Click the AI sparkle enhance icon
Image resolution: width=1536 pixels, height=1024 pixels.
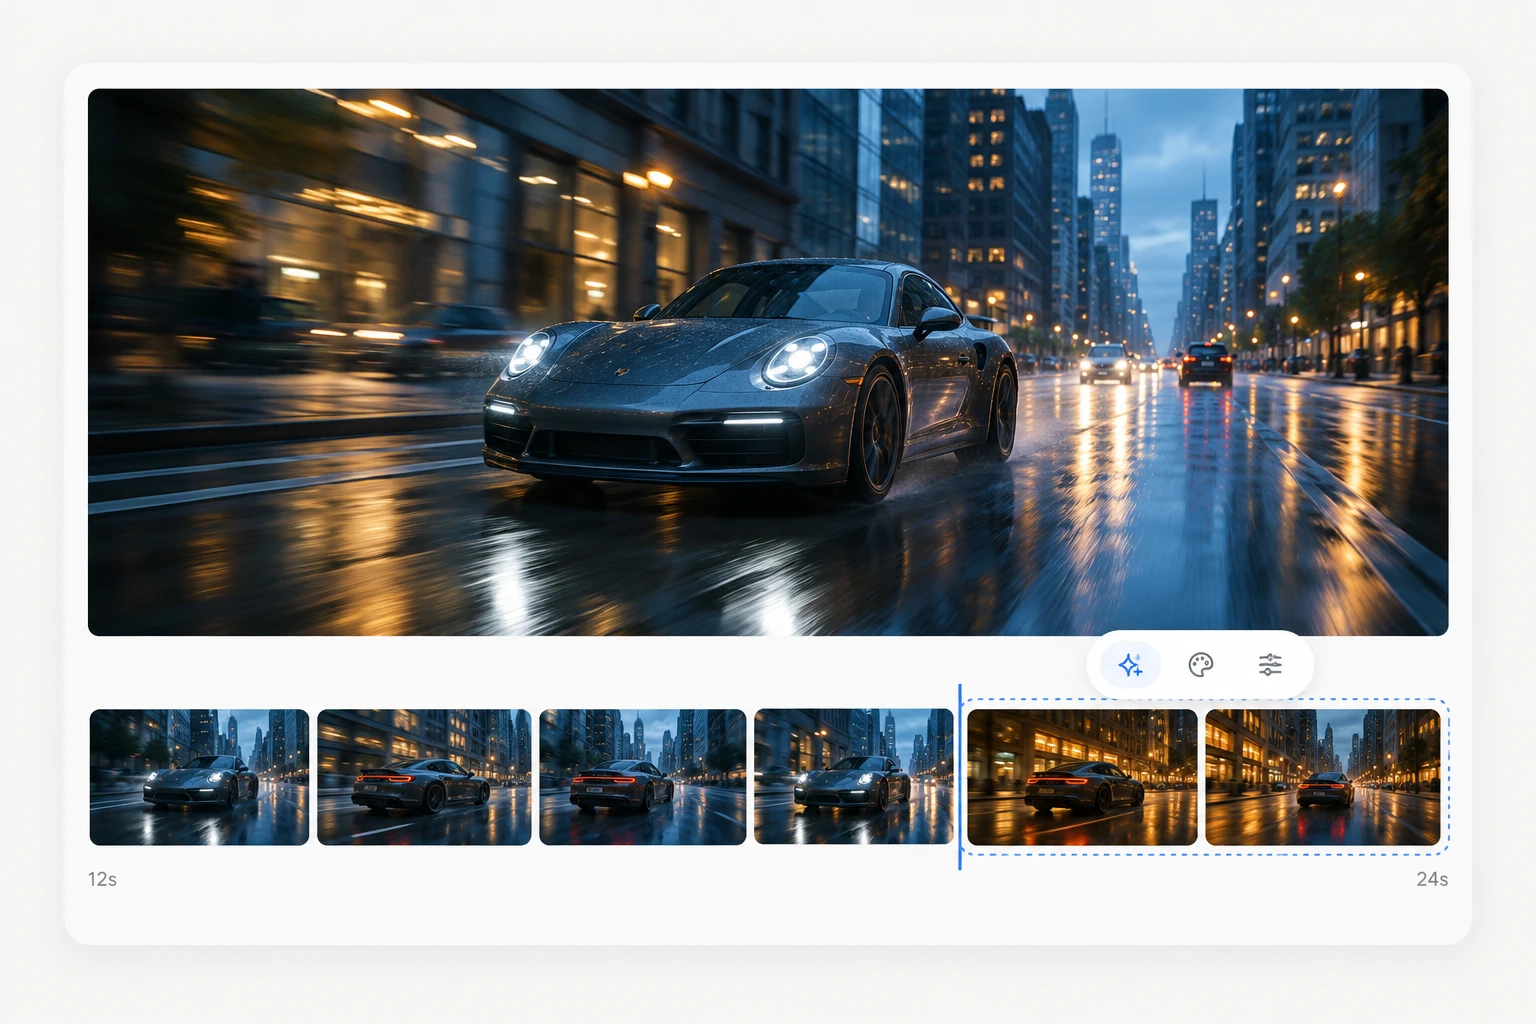click(1131, 665)
